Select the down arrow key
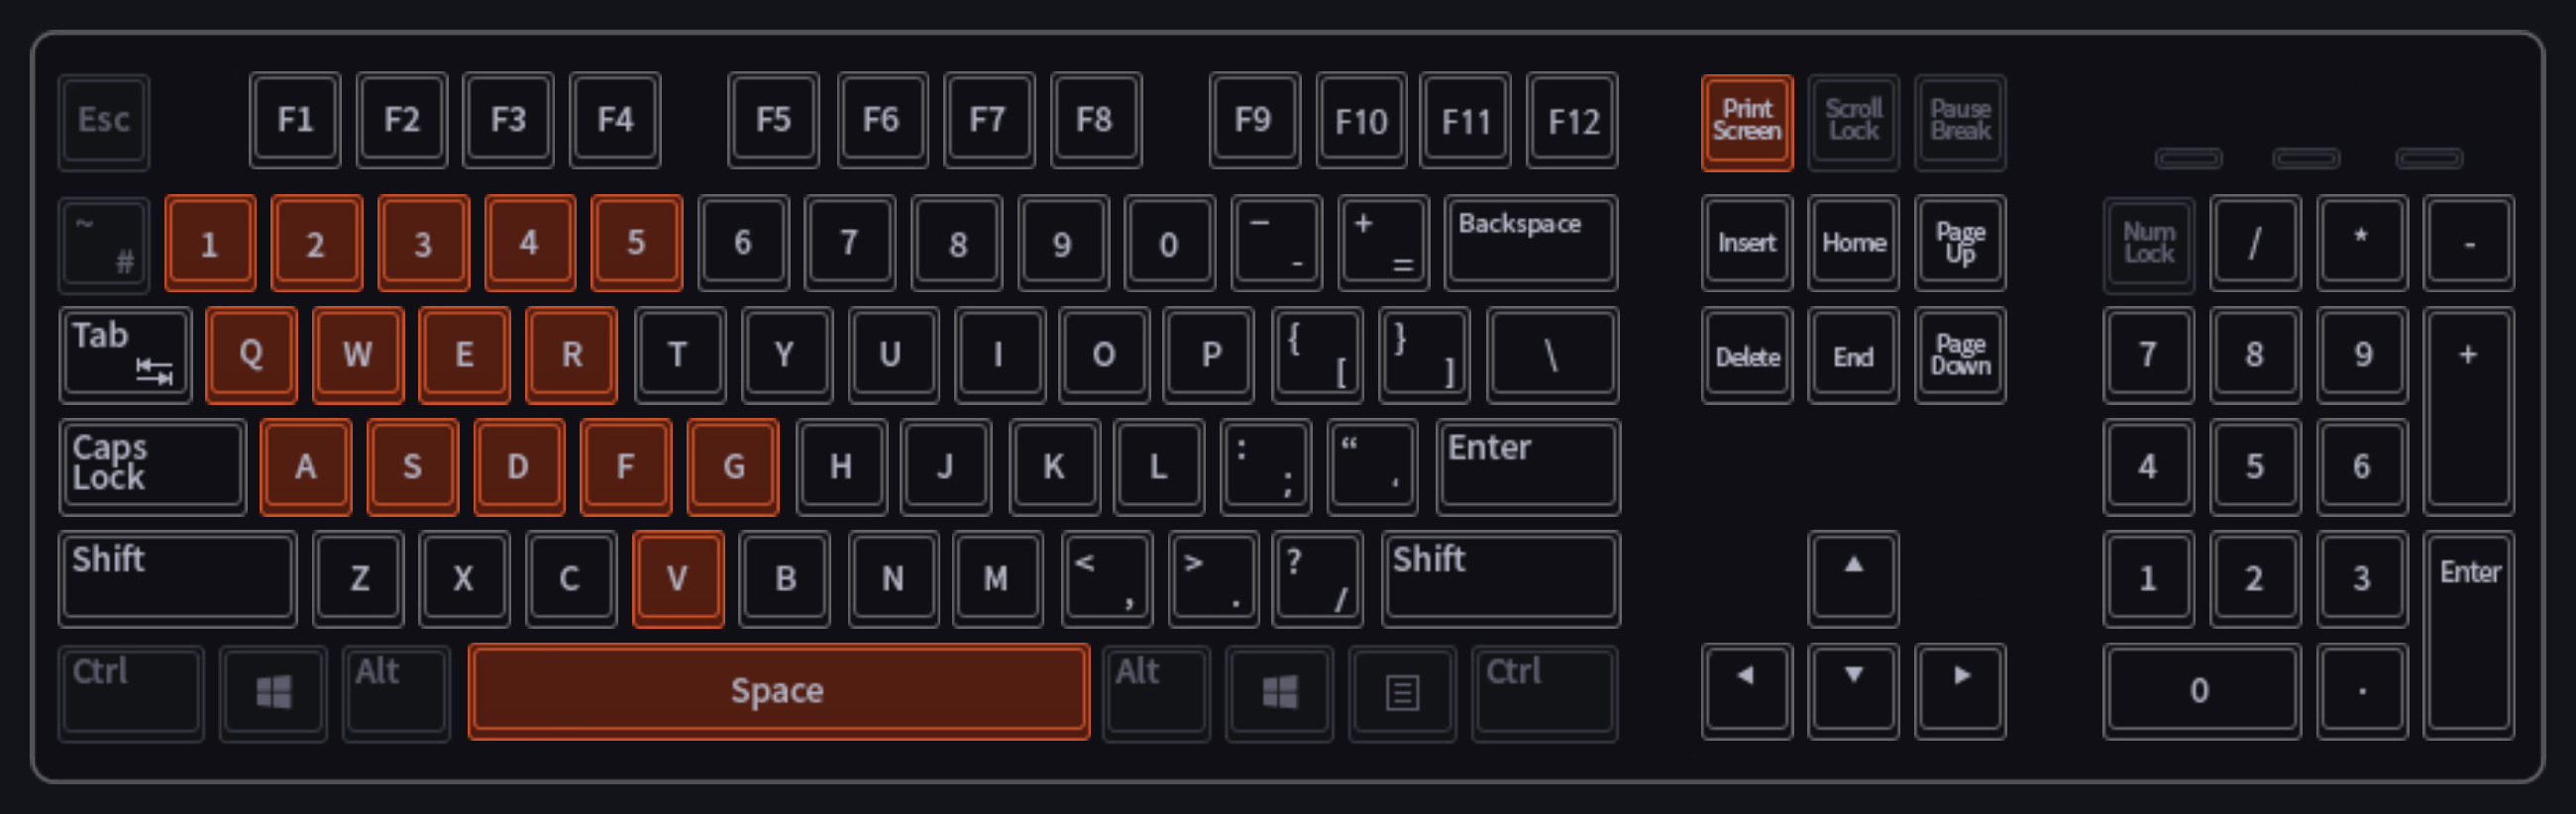The height and width of the screenshot is (814, 2576). (1853, 692)
